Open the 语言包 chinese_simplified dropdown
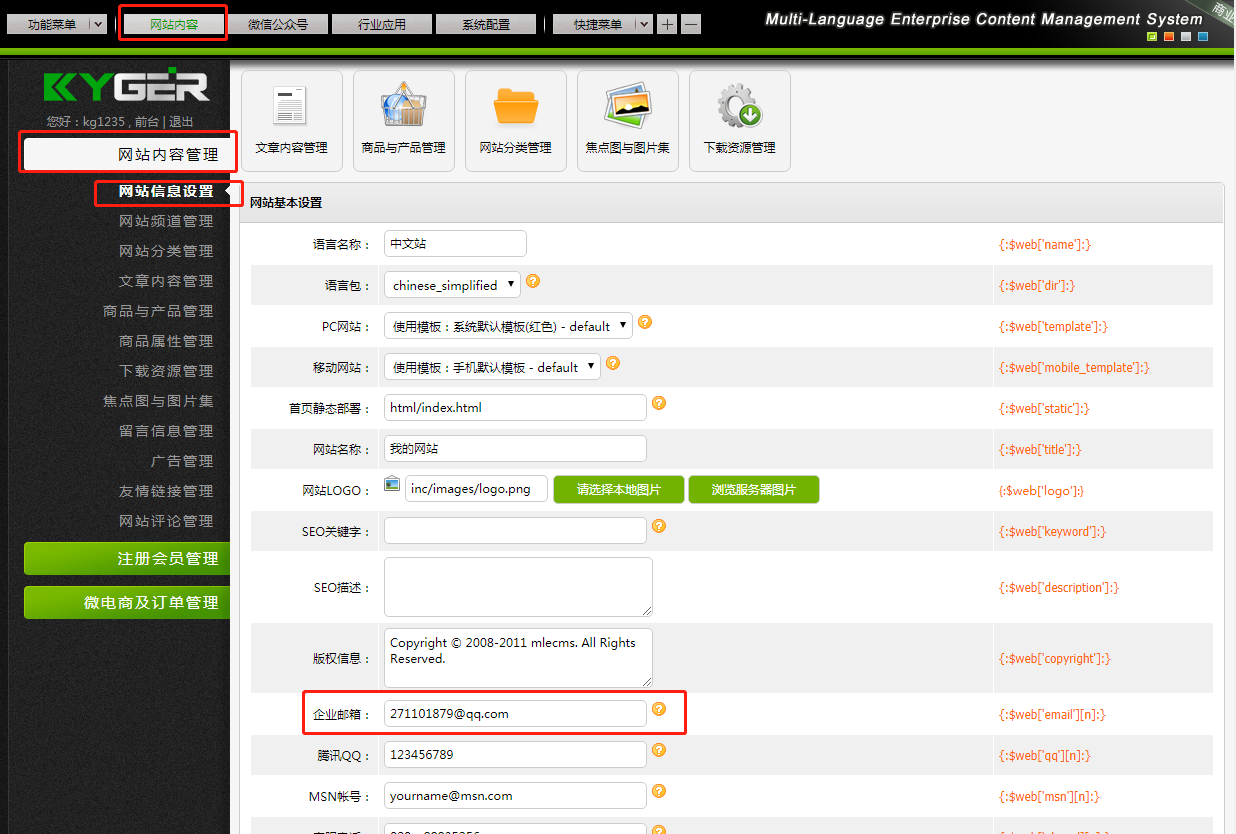1236x834 pixels. 452,285
